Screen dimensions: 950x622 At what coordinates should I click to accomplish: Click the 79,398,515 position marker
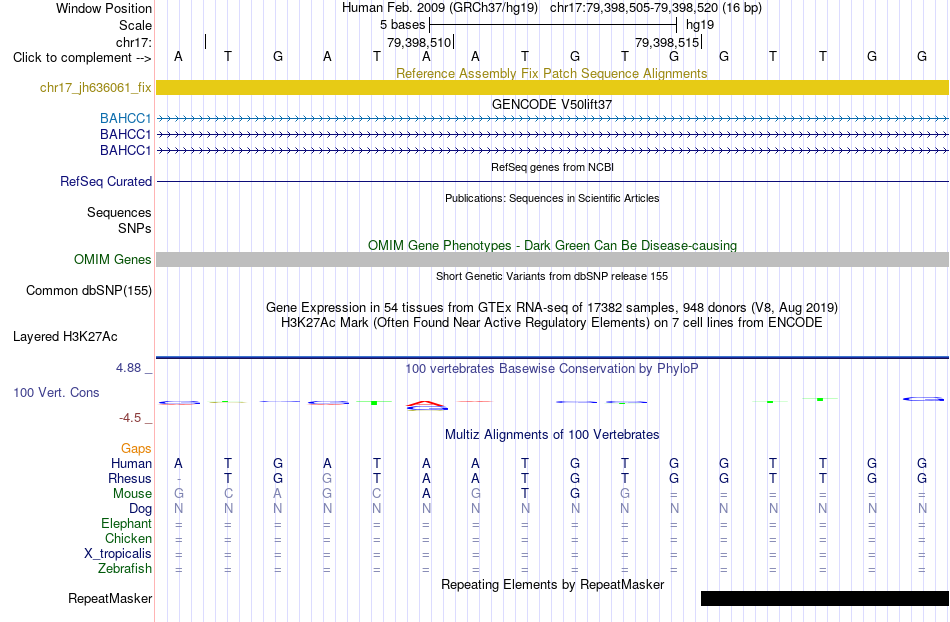(668, 42)
